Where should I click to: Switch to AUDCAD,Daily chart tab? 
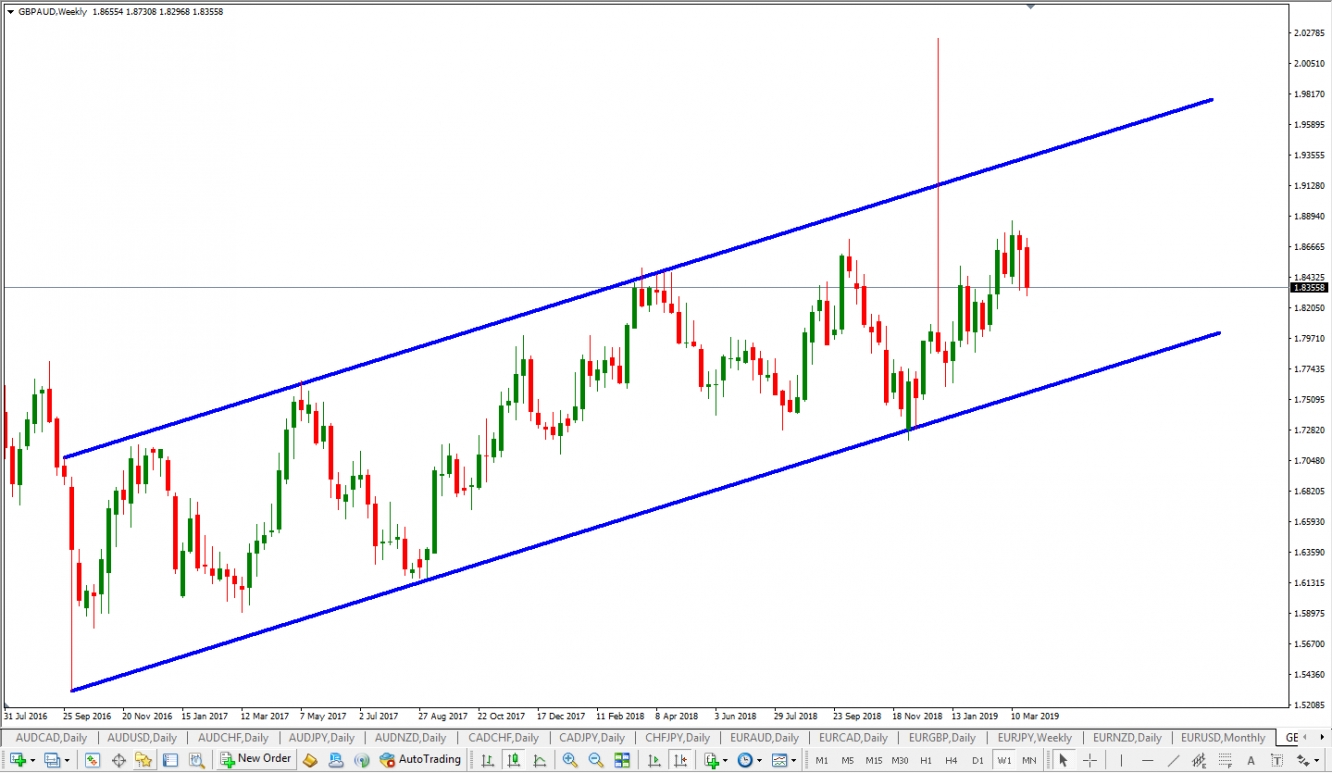pyautogui.click(x=51, y=737)
